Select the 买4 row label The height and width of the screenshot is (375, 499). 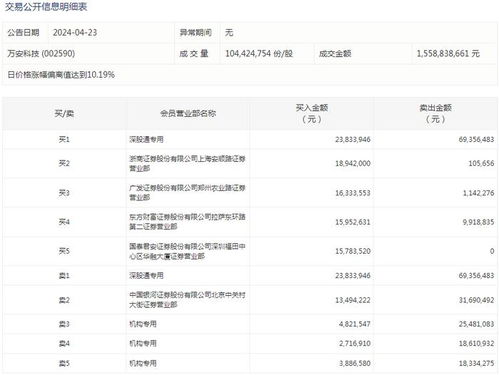tap(64, 222)
